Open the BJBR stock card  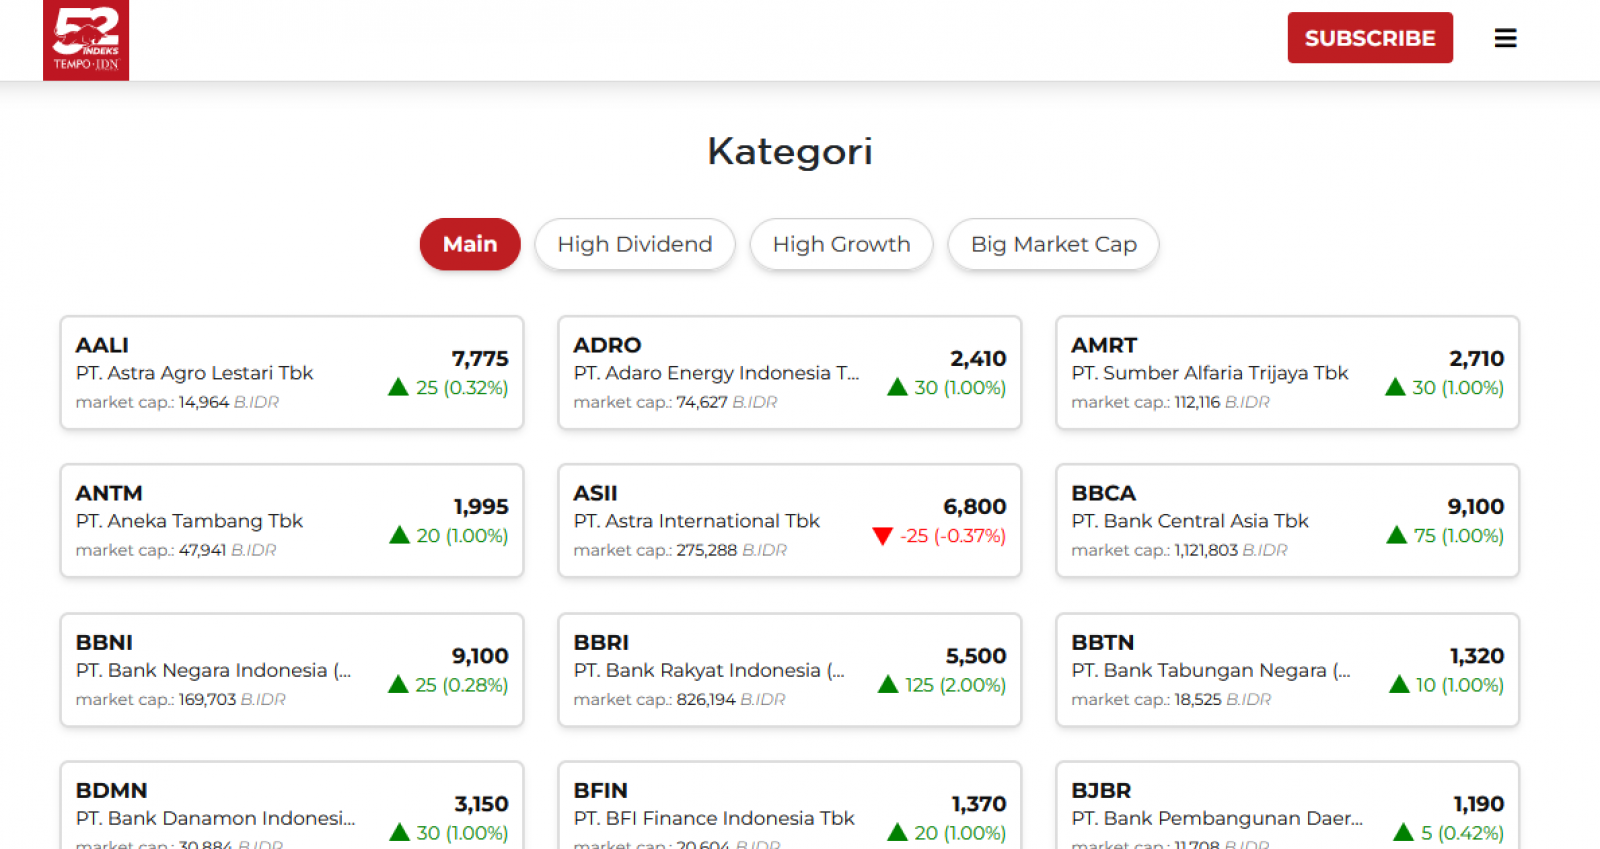pyautogui.click(x=1288, y=806)
